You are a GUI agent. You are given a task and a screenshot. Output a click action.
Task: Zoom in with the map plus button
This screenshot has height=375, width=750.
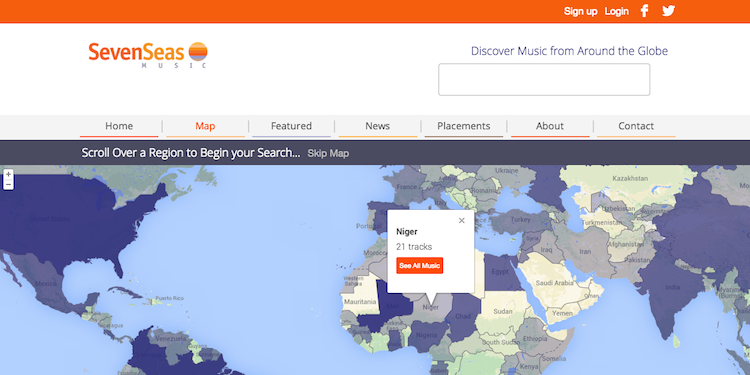coord(8,175)
